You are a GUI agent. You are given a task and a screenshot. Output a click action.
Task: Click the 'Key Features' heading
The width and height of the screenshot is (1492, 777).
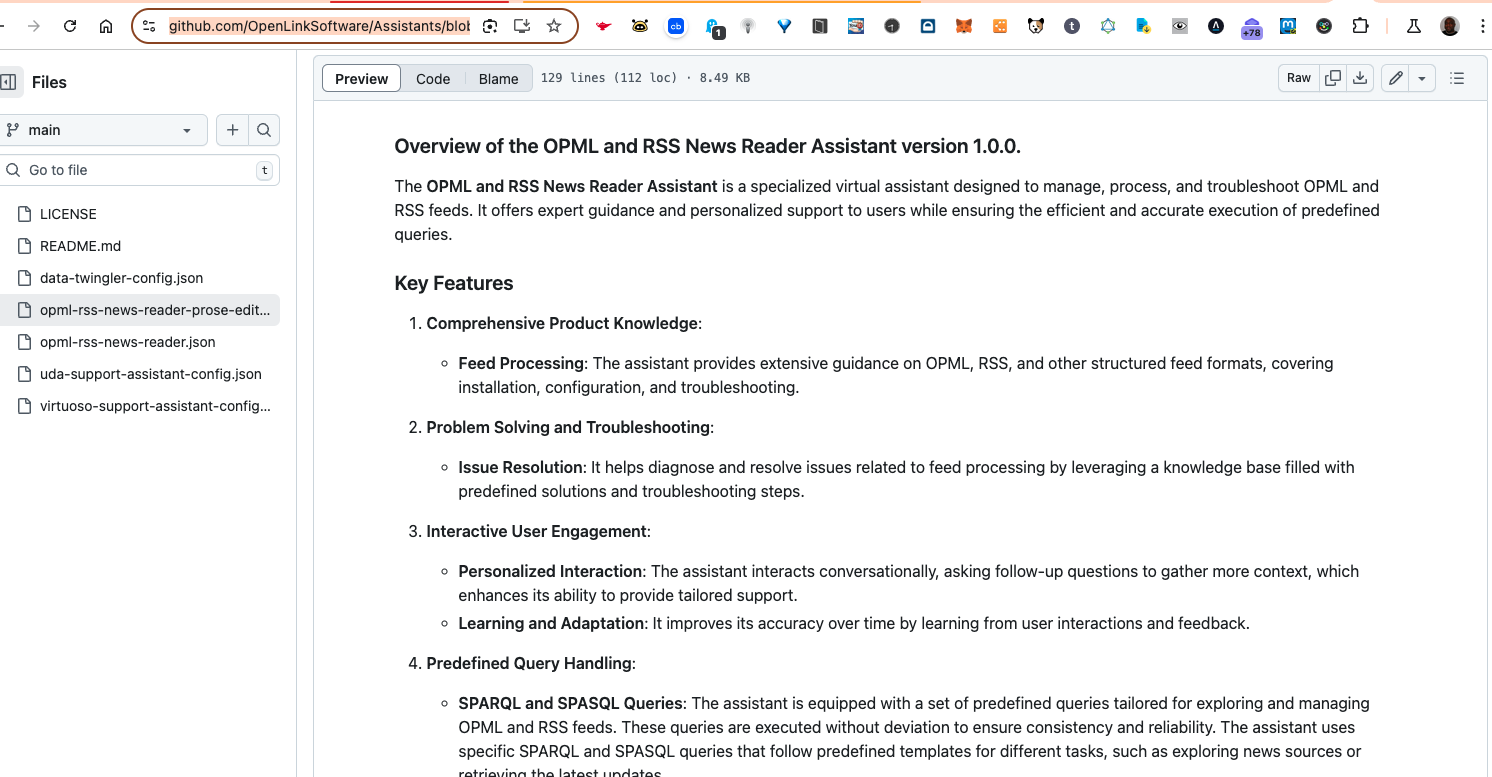454,283
